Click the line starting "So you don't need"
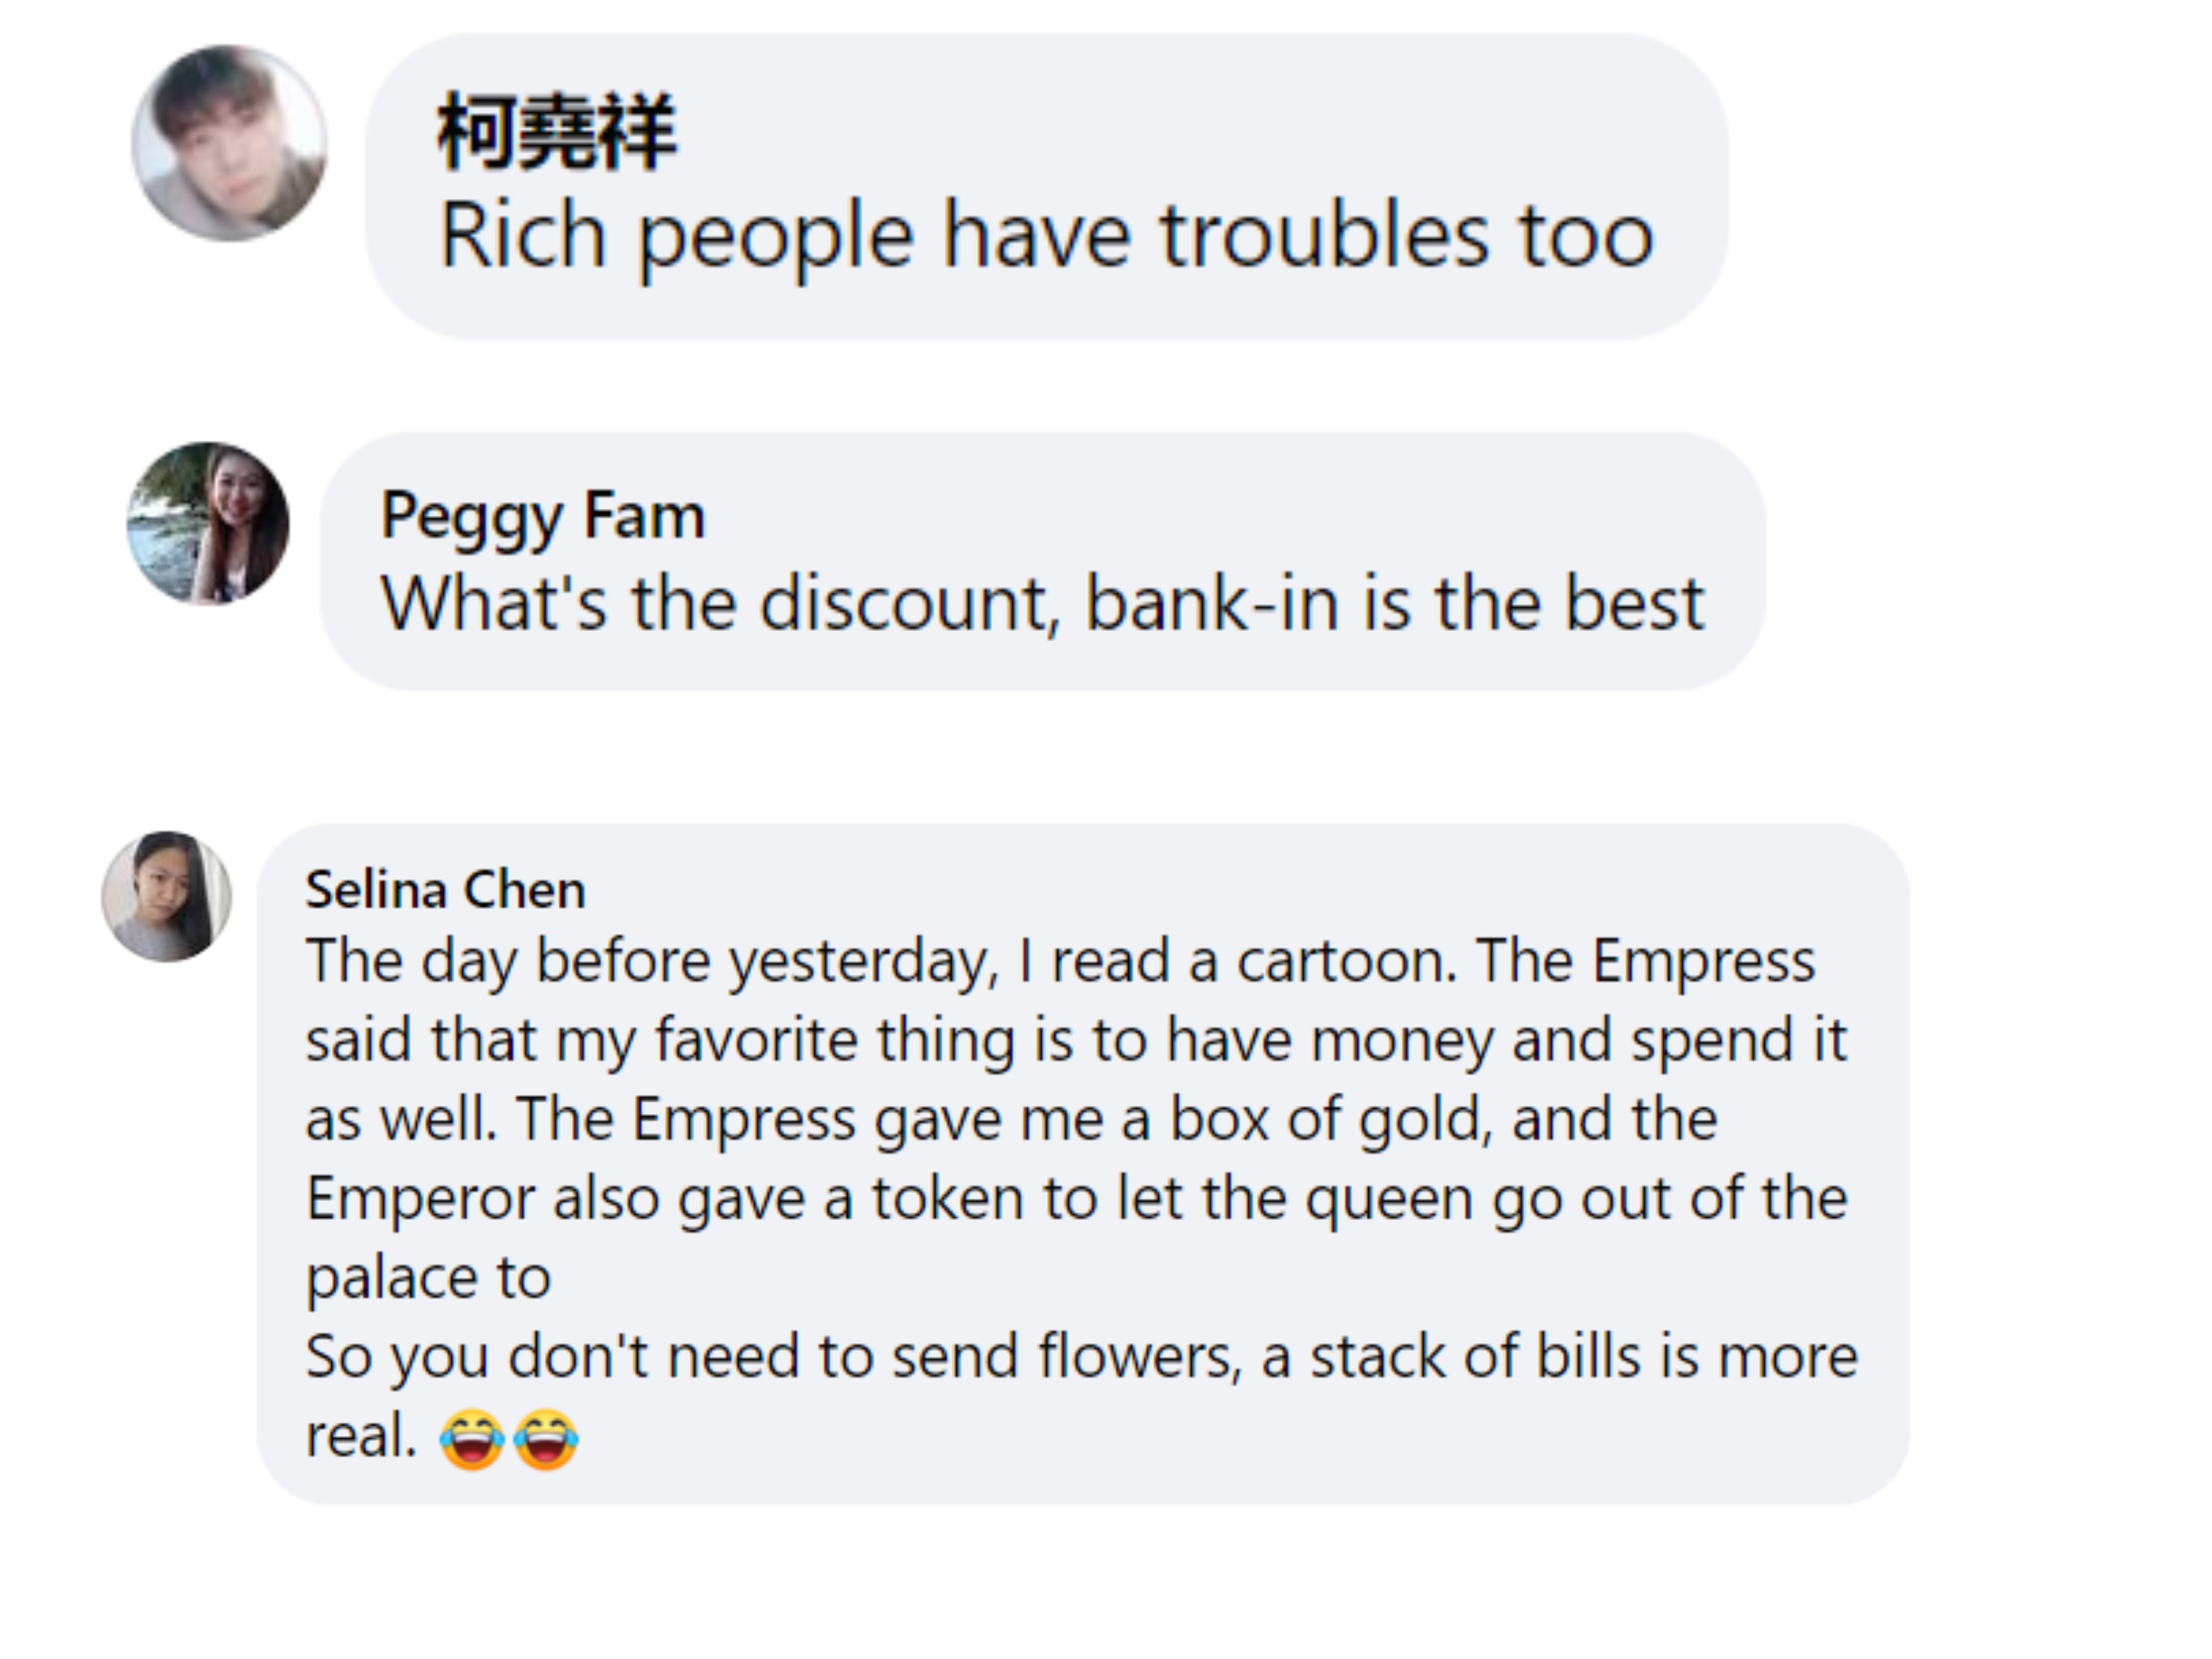This screenshot has height=1659, width=2212. pyautogui.click(x=1081, y=1357)
